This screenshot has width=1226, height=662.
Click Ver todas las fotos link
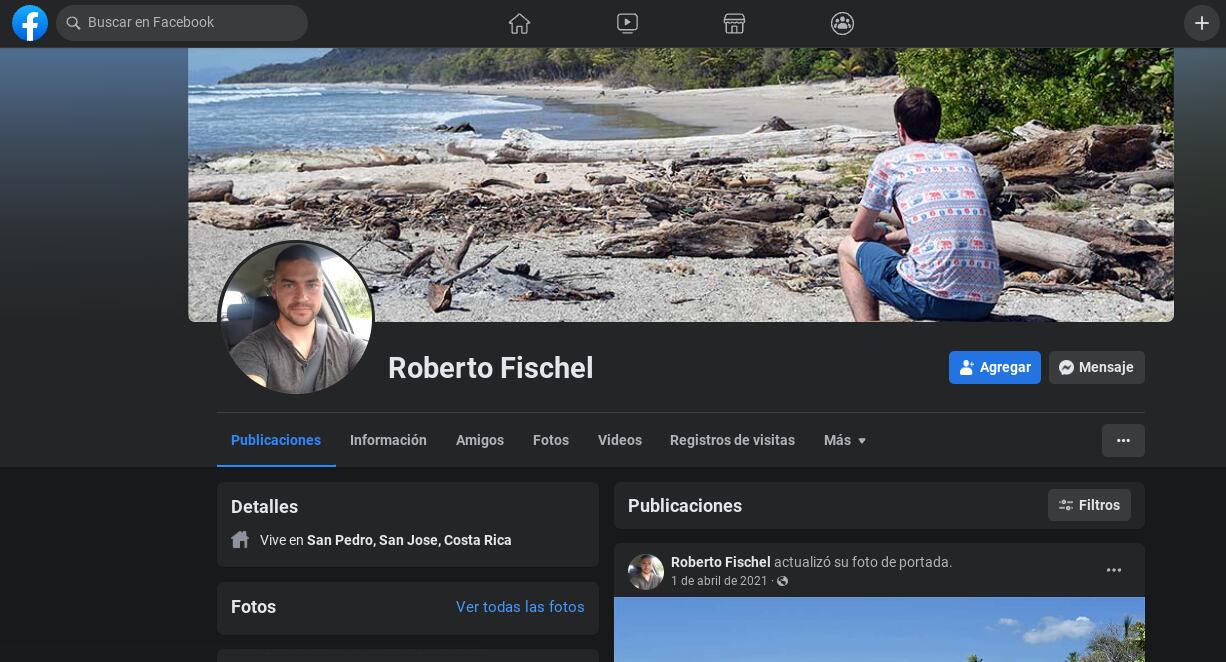click(520, 607)
